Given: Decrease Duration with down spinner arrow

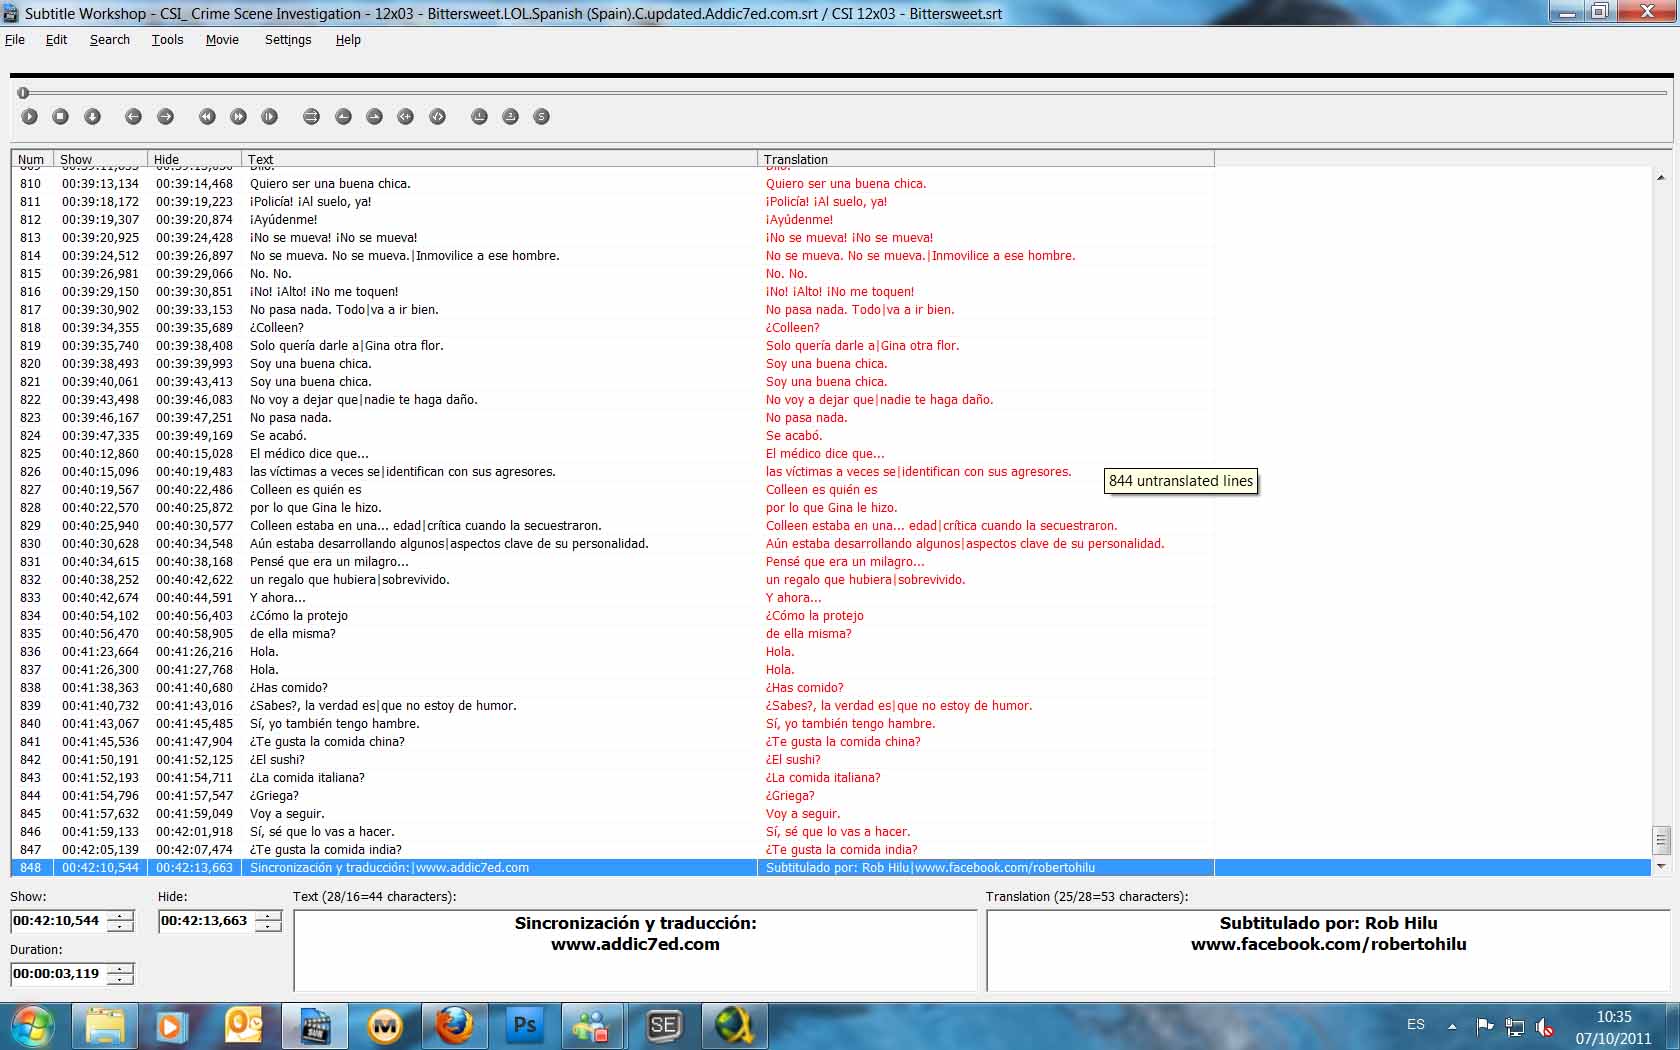Looking at the screenshot, I should click(x=120, y=979).
